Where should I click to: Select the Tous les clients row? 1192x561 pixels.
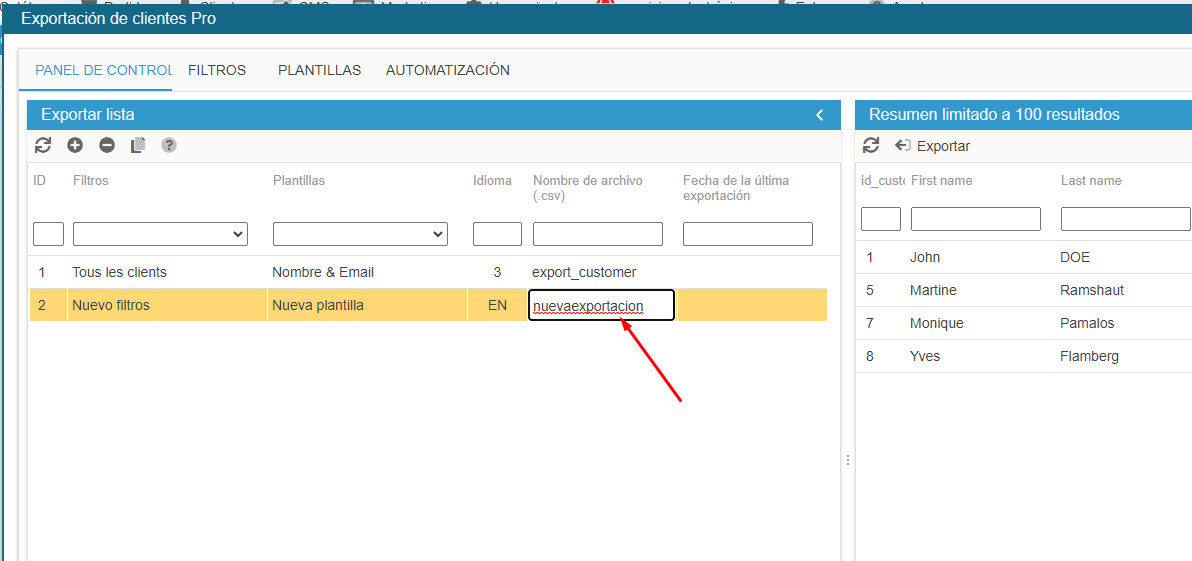pos(119,272)
